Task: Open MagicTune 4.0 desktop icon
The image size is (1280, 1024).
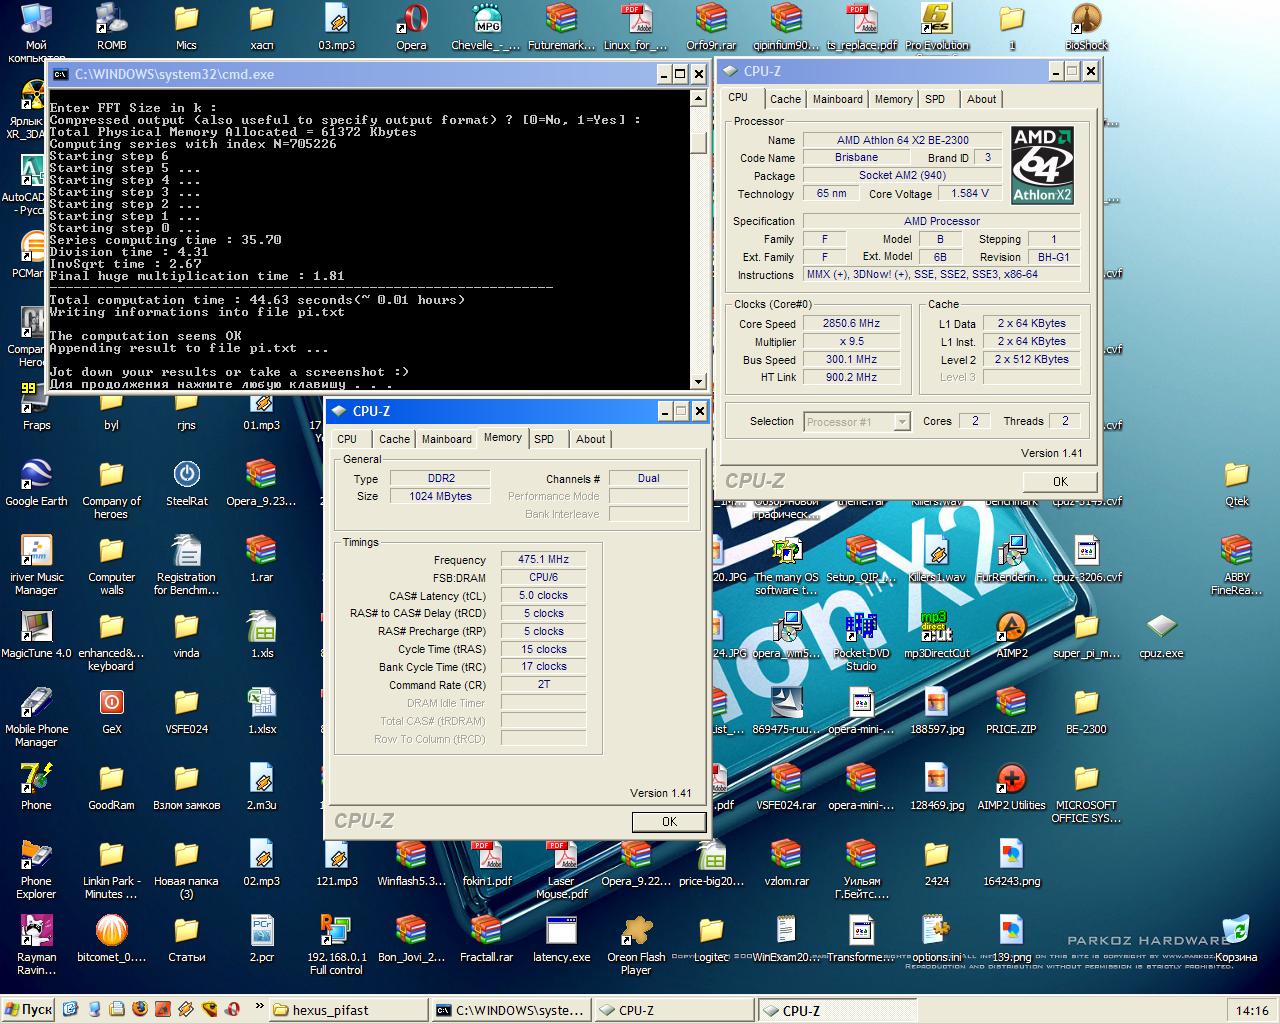Action: point(36,634)
